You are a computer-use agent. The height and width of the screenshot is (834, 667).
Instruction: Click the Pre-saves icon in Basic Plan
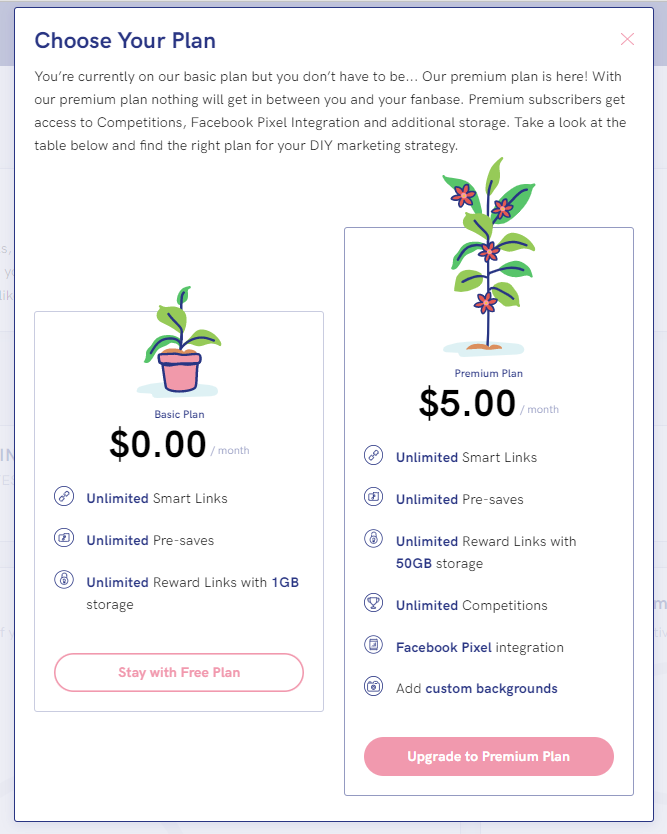[x=63, y=539]
